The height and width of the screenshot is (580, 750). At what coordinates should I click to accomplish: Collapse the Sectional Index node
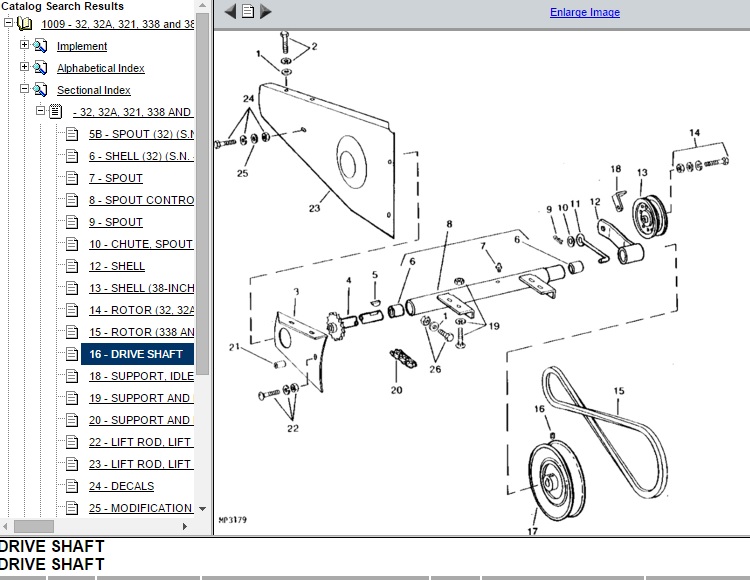tap(25, 90)
